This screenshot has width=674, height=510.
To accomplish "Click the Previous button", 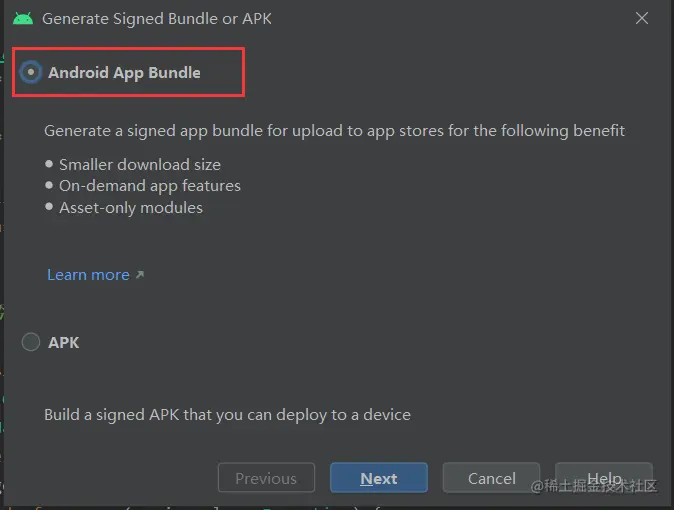I will (x=266, y=478).
